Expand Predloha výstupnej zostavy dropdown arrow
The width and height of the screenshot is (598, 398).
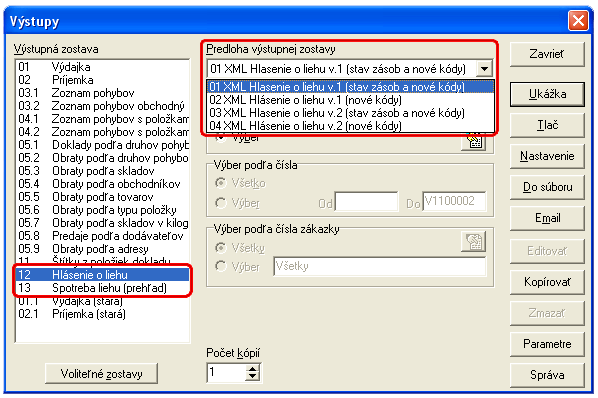click(484, 69)
